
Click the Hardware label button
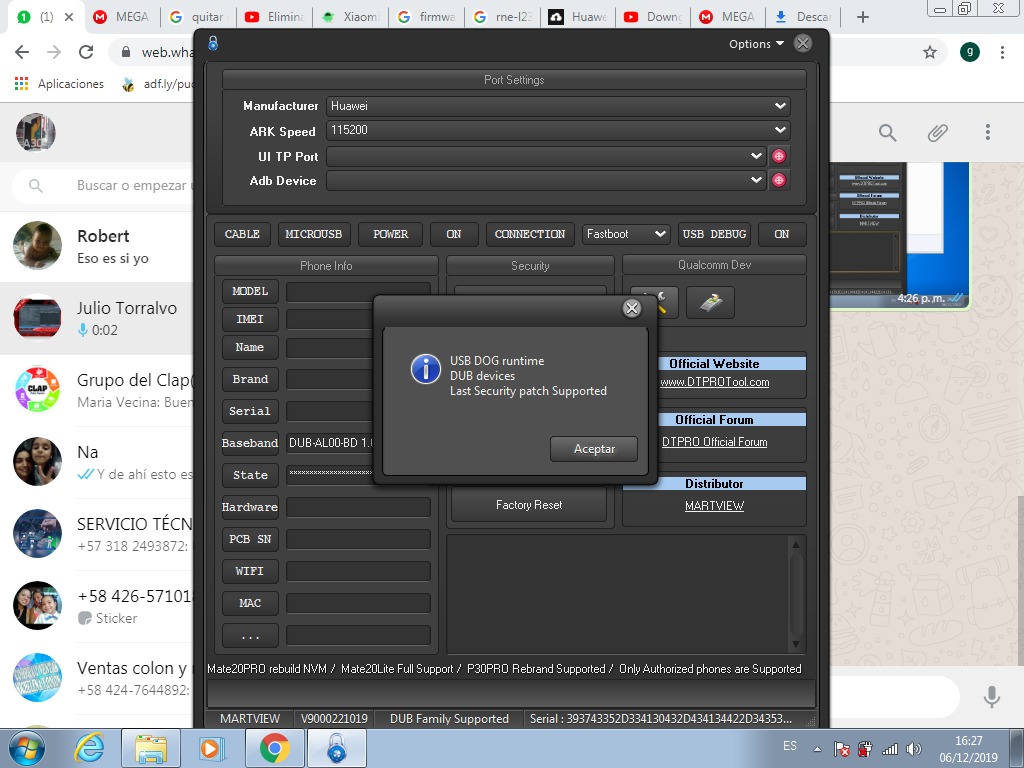pos(250,507)
